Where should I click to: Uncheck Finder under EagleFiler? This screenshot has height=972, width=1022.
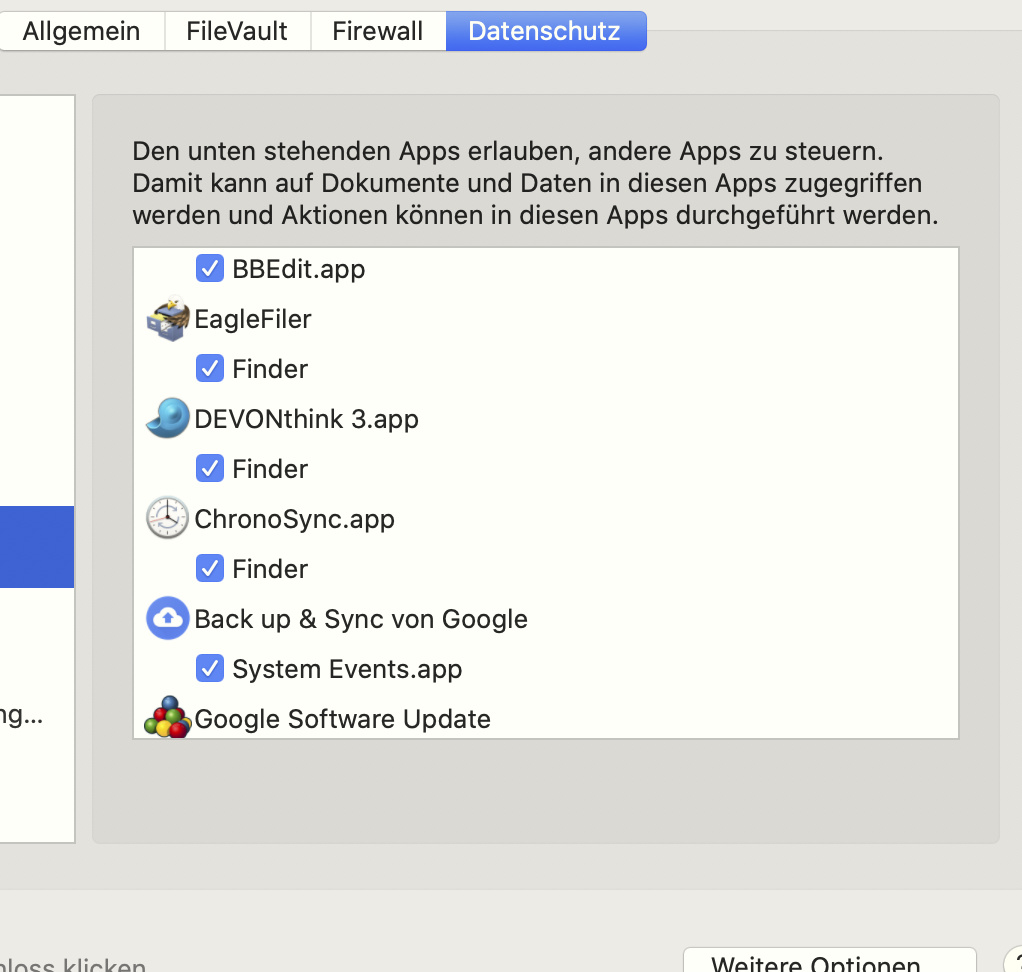pos(210,368)
